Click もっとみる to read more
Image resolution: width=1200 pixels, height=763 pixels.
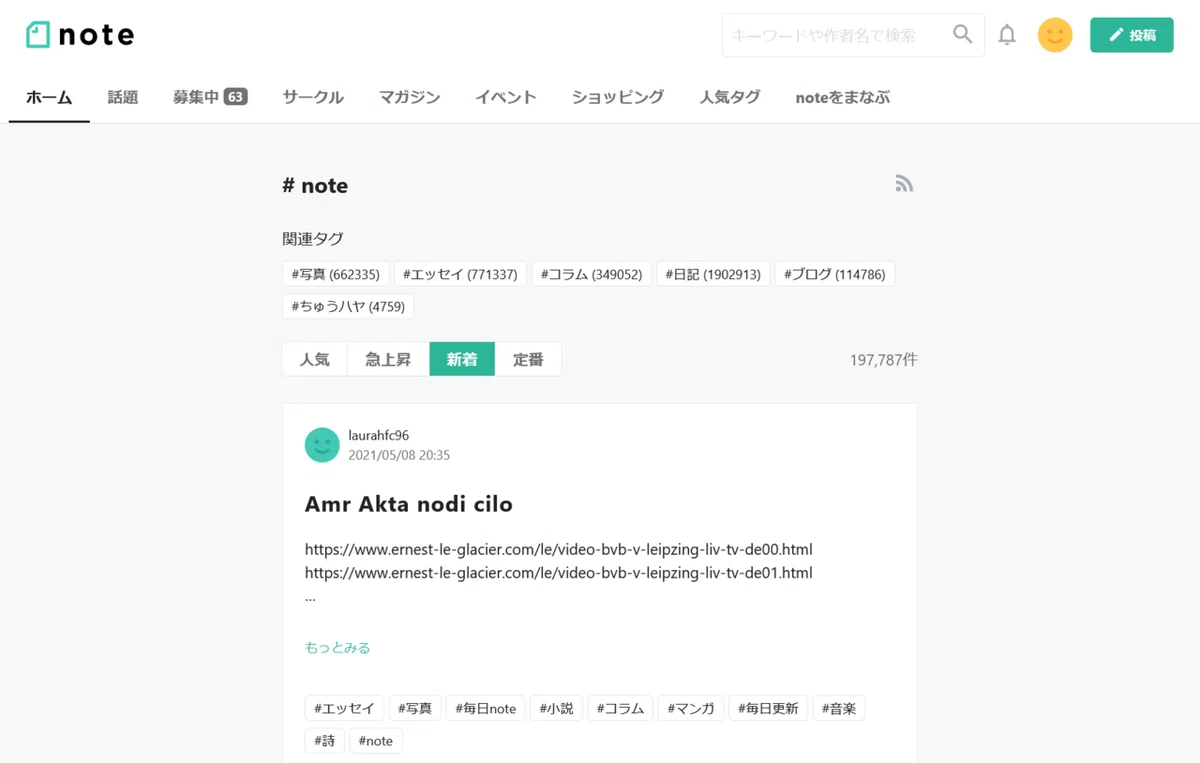(x=337, y=647)
